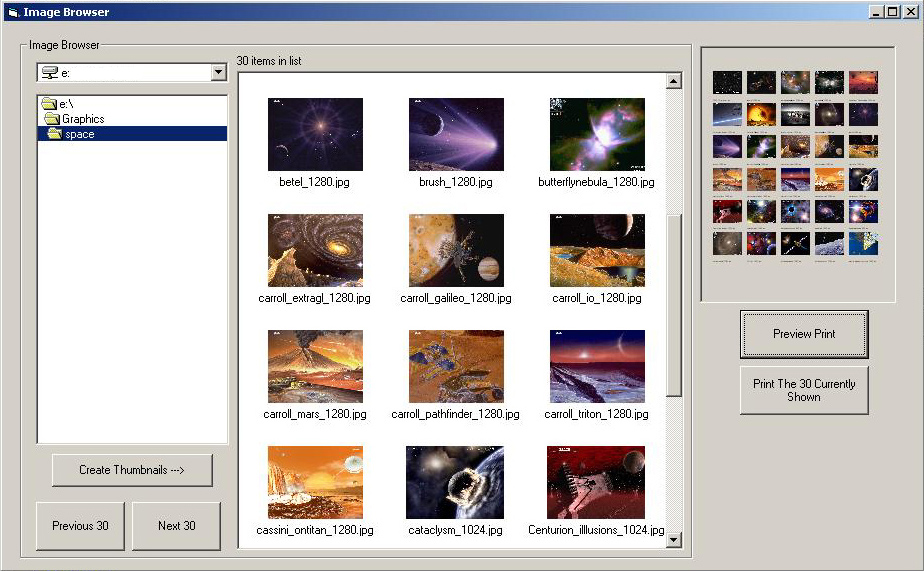The width and height of the screenshot is (924, 571).
Task: Click the Image Browser title bar icon
Action: [x=12, y=12]
